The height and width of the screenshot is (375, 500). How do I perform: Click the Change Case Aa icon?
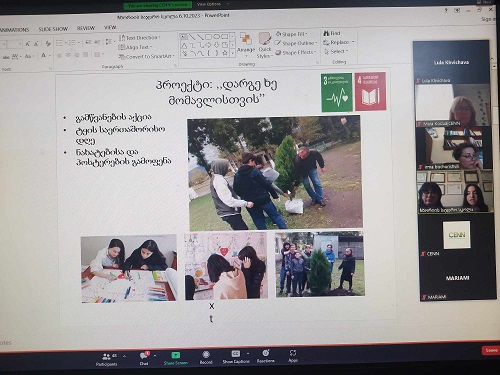tap(29, 56)
